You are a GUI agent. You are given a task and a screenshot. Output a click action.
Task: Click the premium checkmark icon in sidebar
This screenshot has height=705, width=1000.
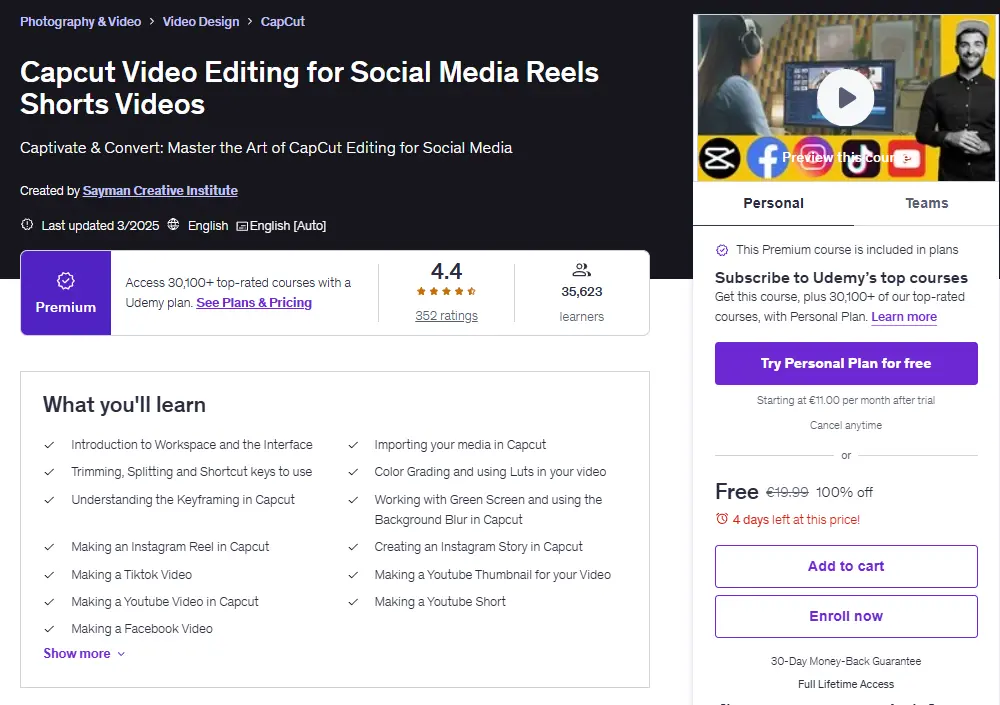(x=722, y=250)
